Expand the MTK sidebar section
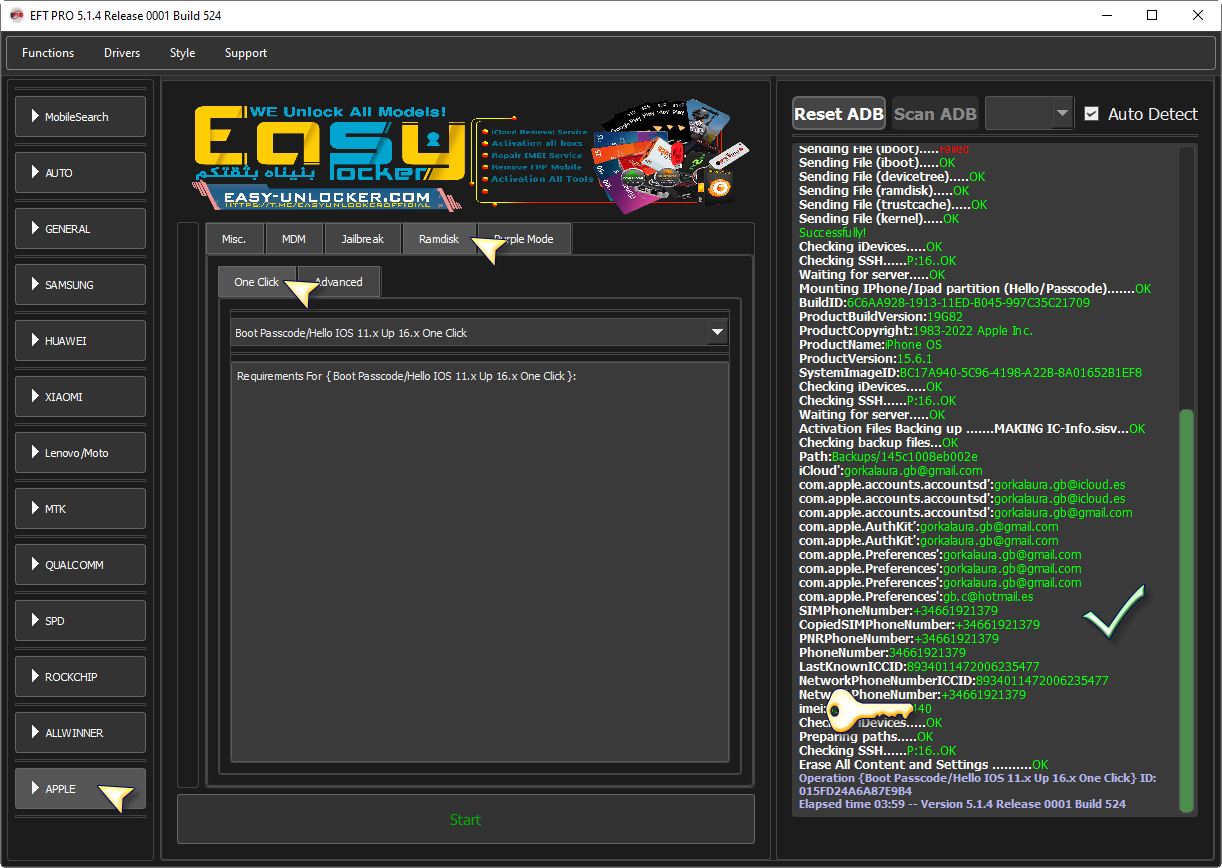Viewport: 1222px width, 868px height. pos(81,509)
